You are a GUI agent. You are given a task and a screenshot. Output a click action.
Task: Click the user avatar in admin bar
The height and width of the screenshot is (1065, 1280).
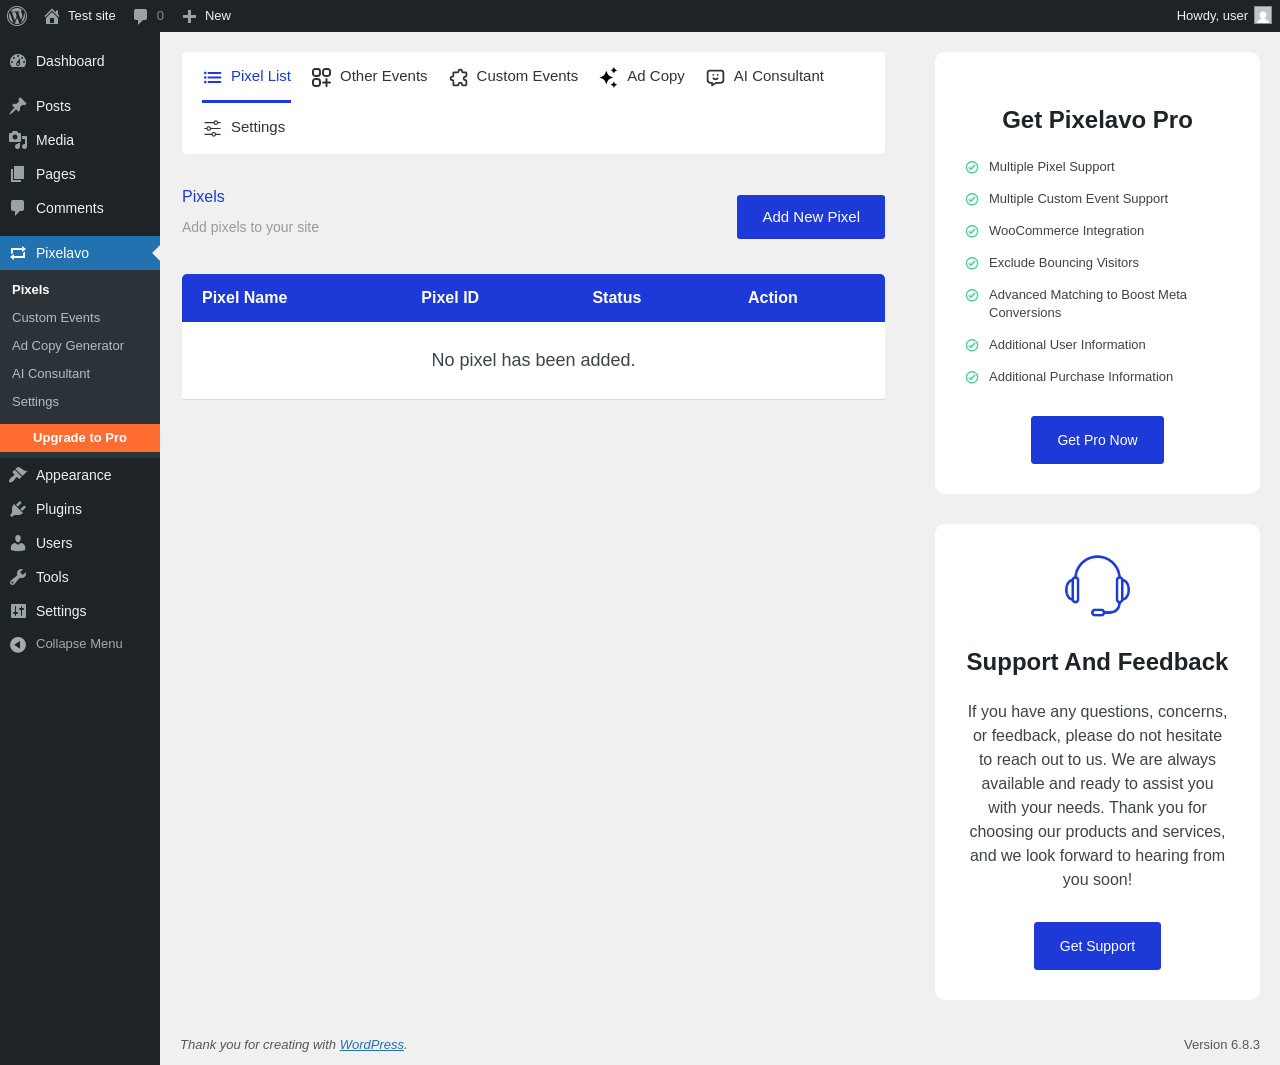(x=1263, y=15)
